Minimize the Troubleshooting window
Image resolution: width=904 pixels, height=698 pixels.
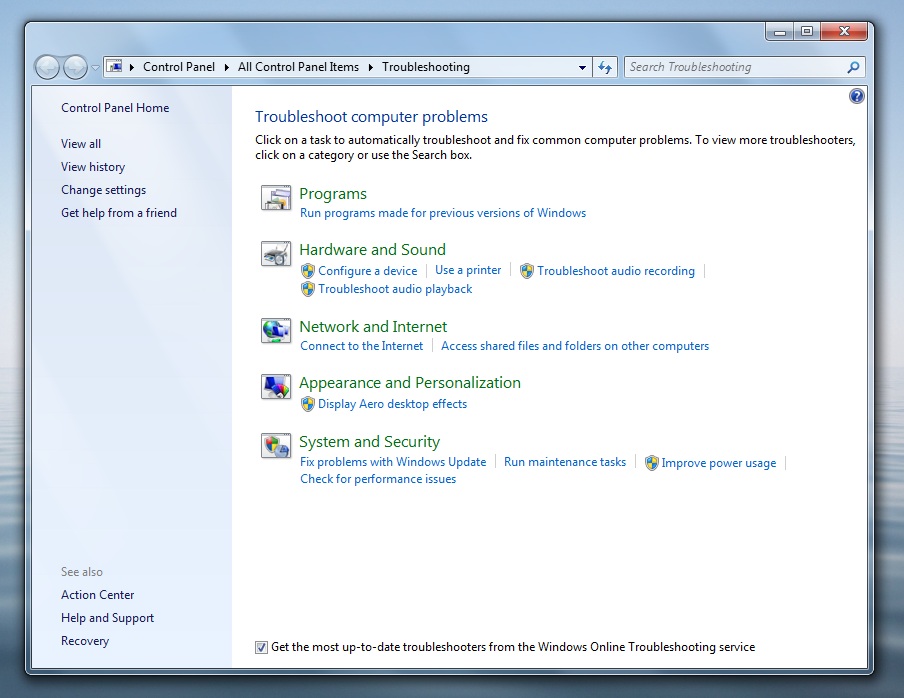[x=779, y=32]
